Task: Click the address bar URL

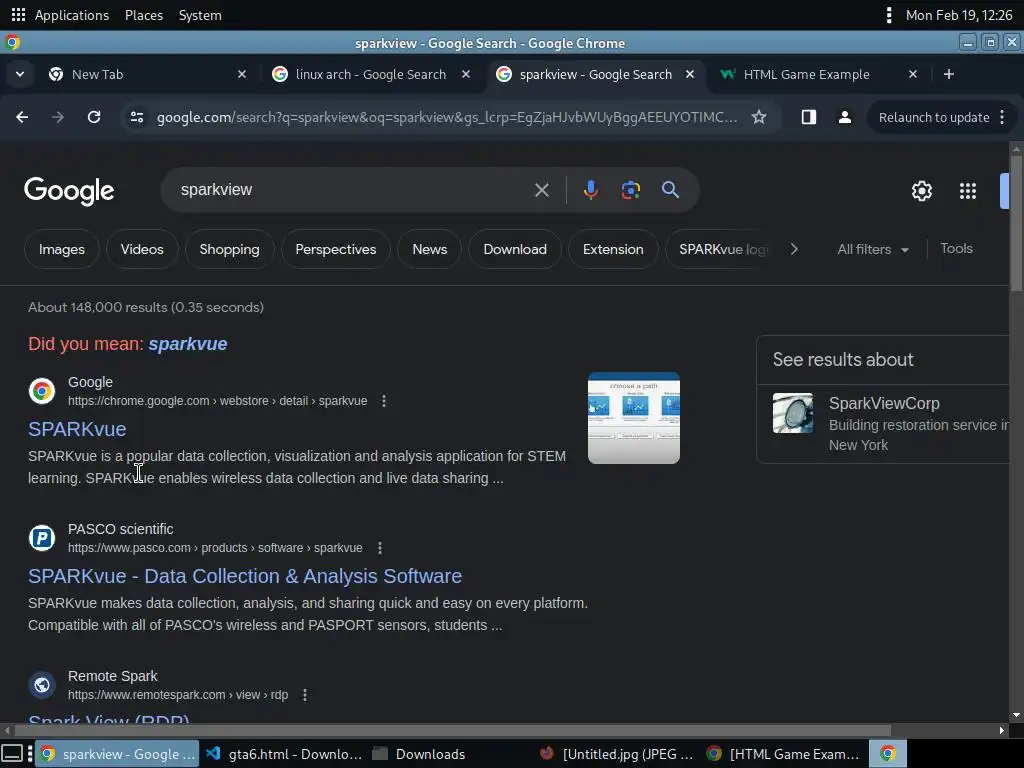Action: tap(447, 117)
